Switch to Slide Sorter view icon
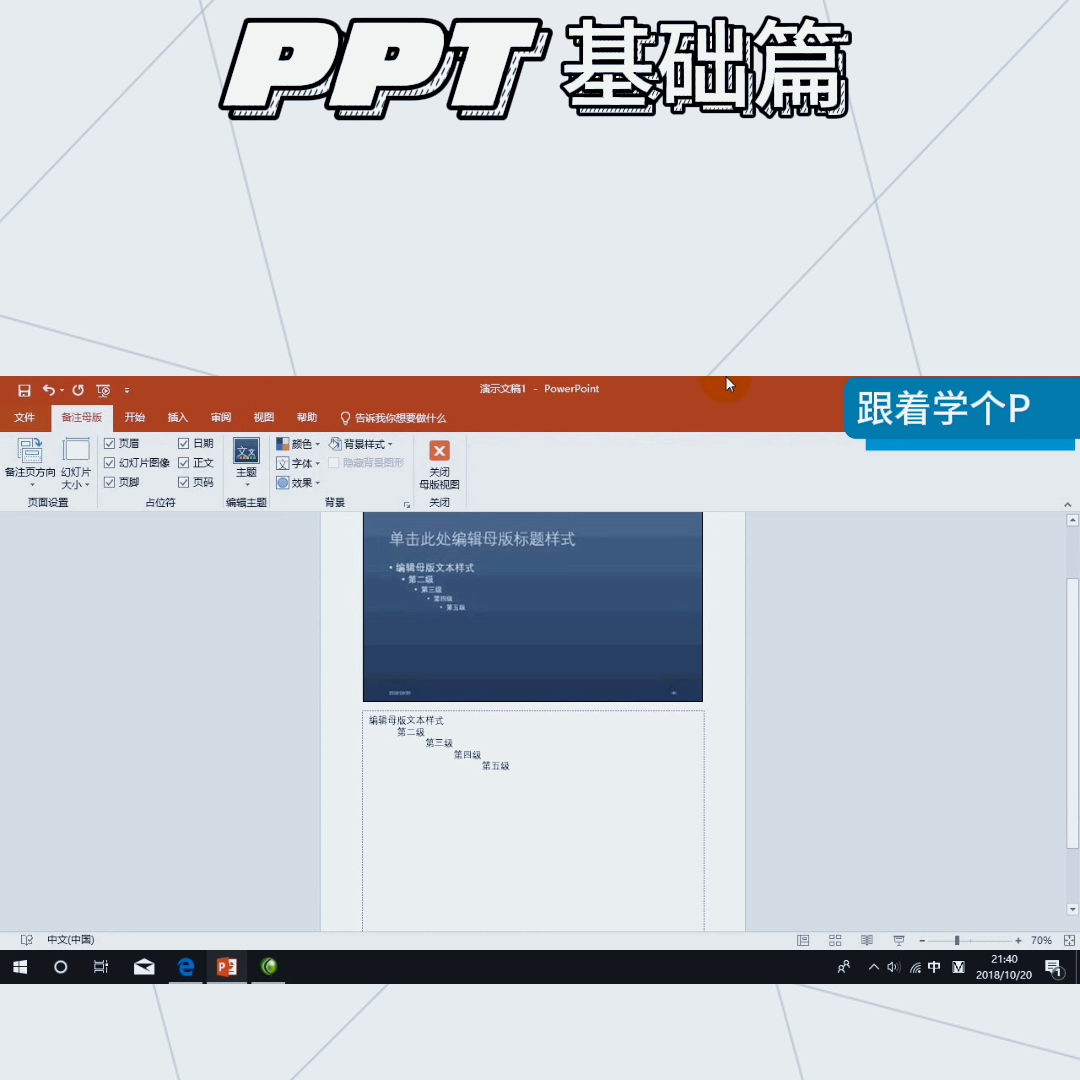This screenshot has height=1080, width=1080. click(835, 940)
